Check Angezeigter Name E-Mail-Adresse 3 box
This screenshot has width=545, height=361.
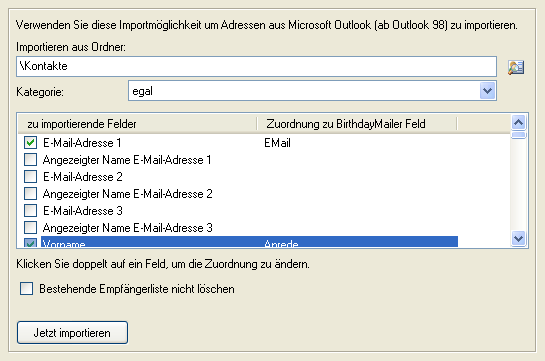click(30, 228)
